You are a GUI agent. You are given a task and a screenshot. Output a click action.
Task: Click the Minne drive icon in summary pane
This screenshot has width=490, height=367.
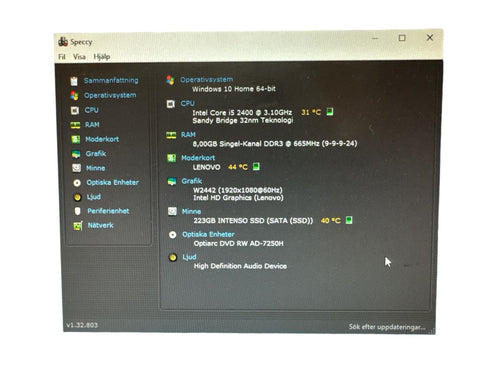(x=172, y=211)
